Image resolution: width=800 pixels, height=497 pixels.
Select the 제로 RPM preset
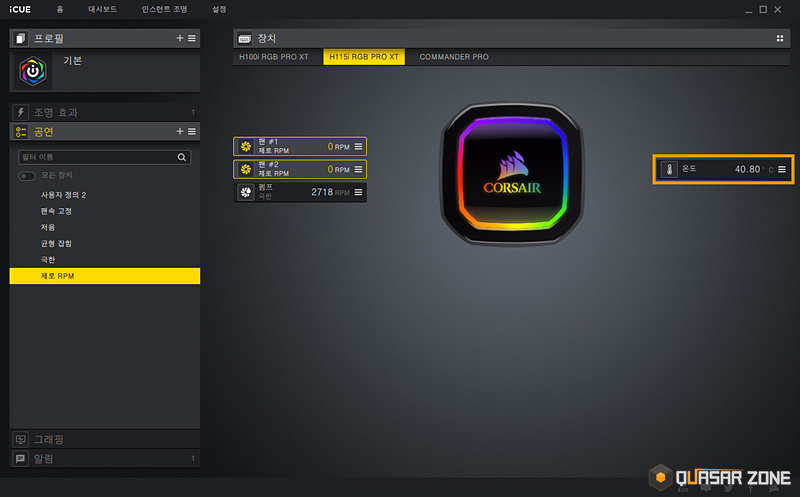click(x=105, y=276)
